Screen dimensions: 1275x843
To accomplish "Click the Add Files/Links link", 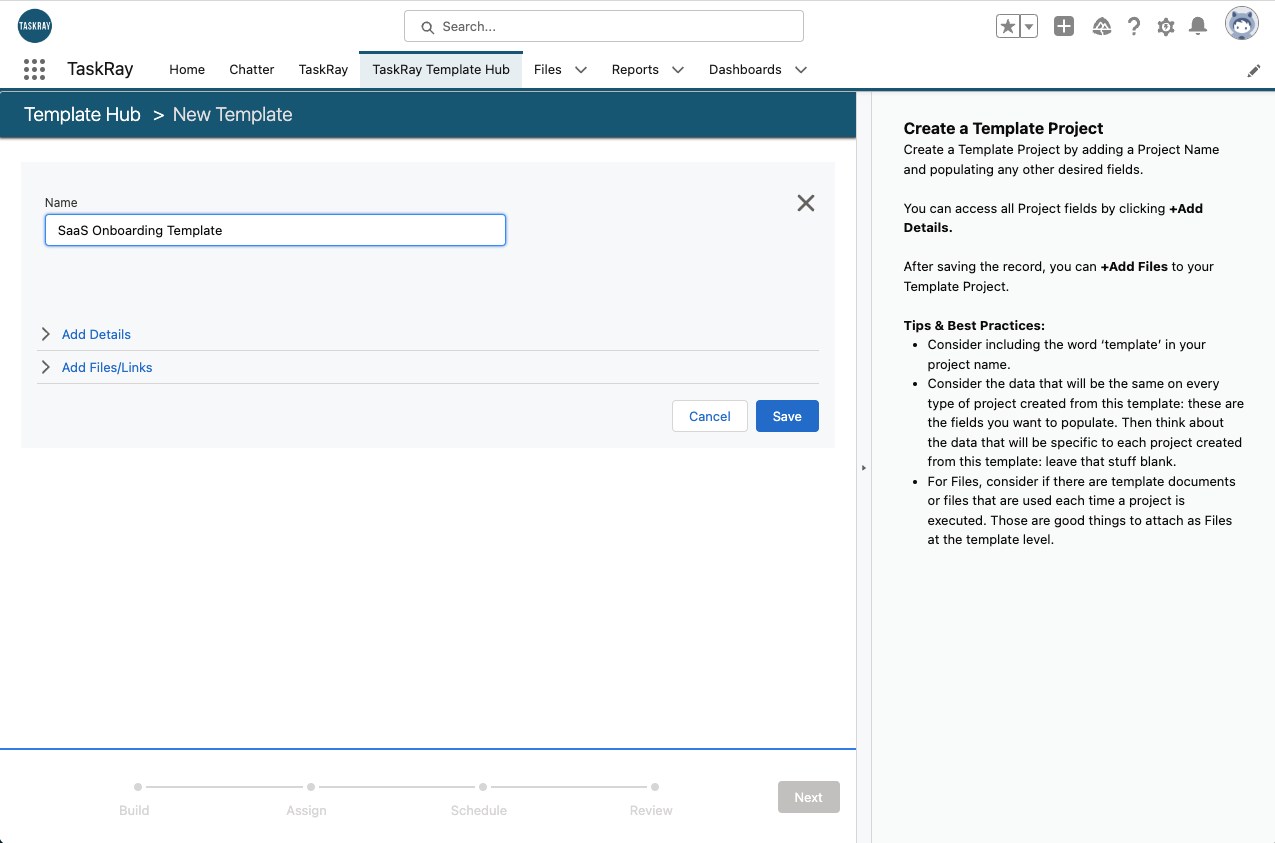I will [107, 367].
